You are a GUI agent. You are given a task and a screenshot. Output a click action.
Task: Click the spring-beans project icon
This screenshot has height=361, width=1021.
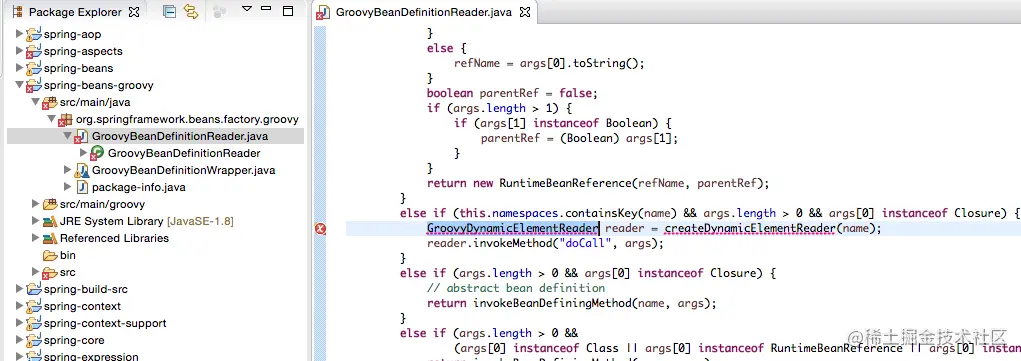pyautogui.click(x=34, y=68)
